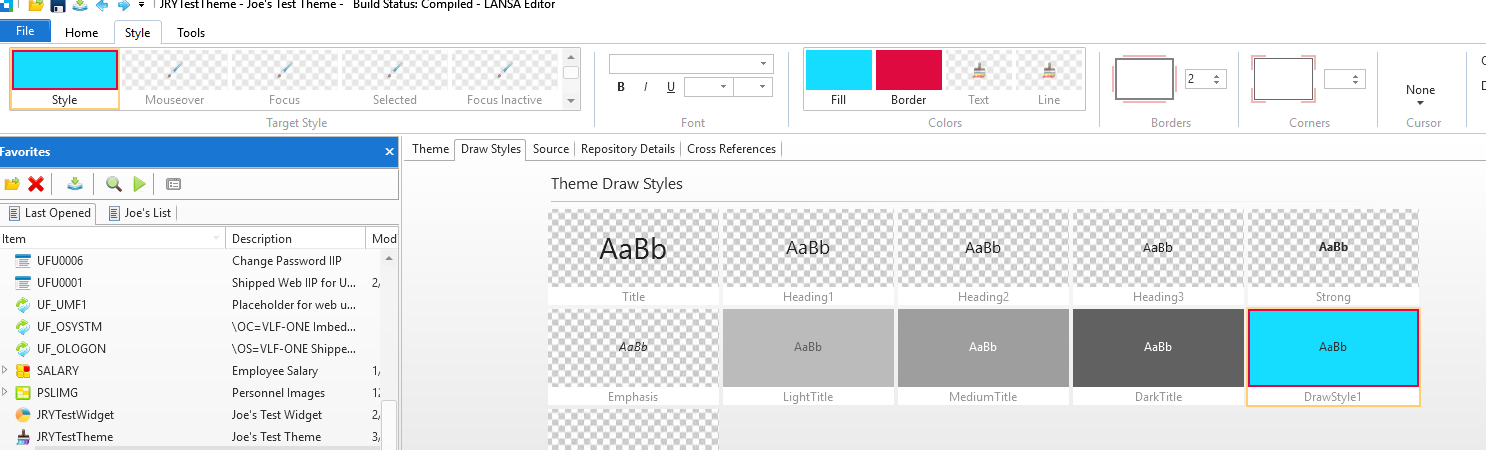
Task: Open the File menu
Action: (25, 32)
